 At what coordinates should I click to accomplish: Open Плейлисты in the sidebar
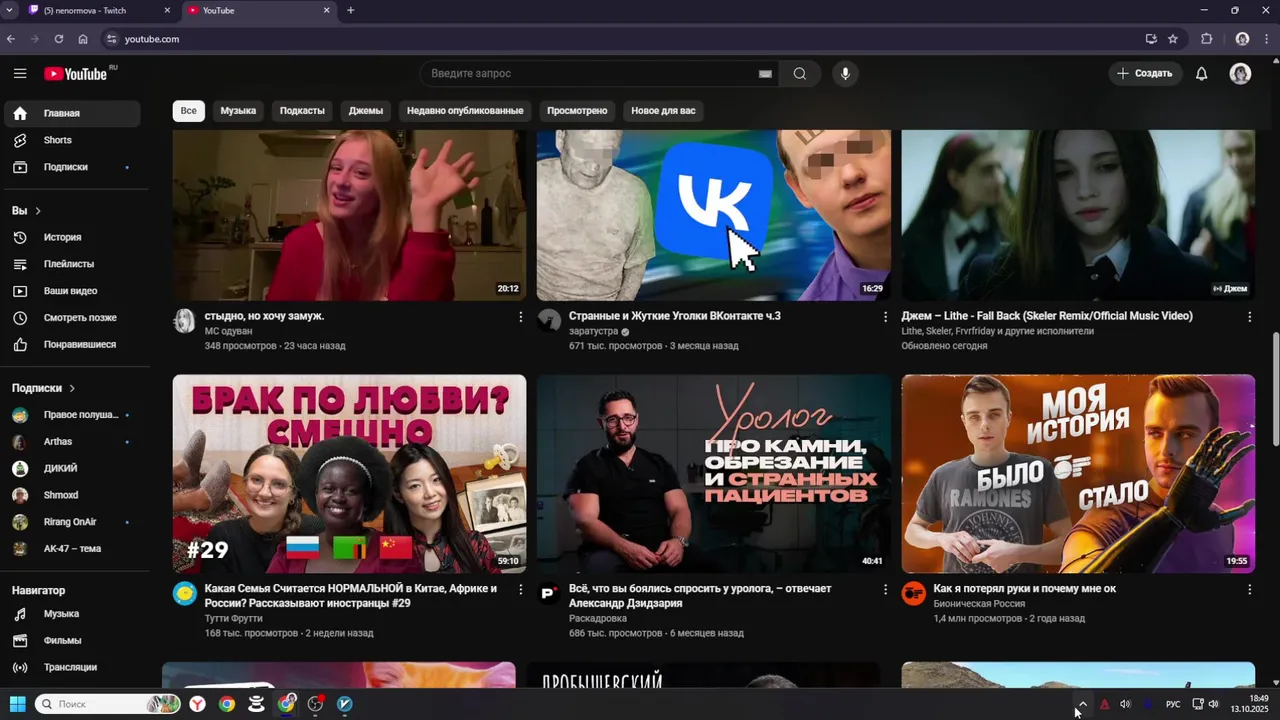click(70, 264)
